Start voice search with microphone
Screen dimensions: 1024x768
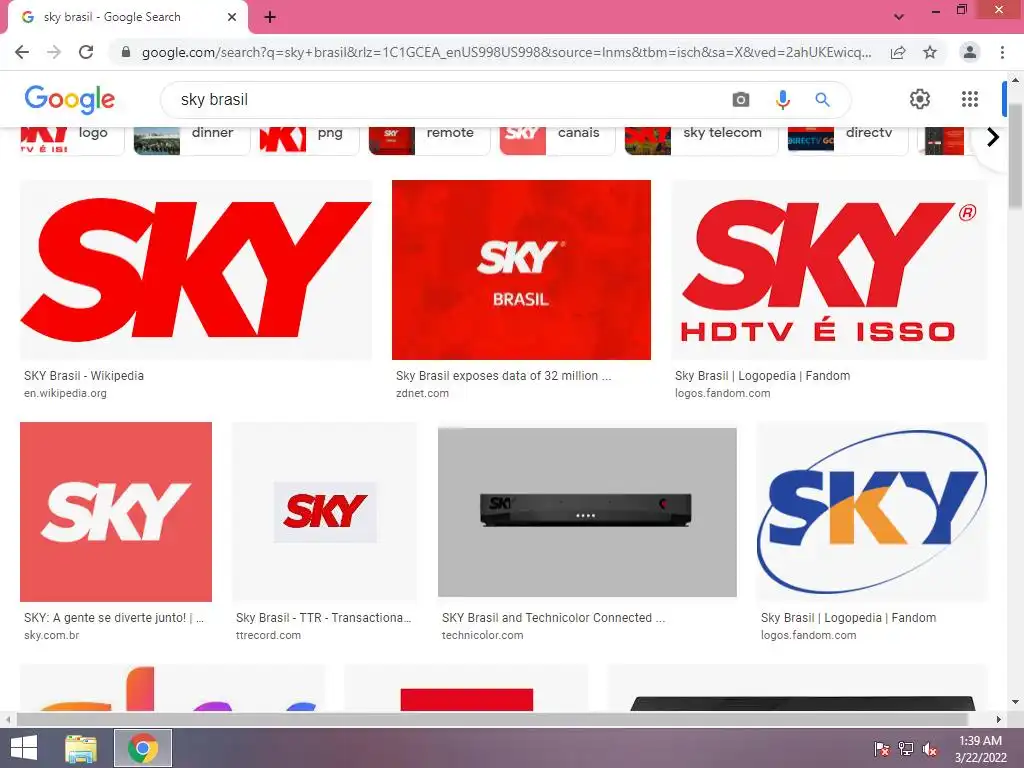click(782, 99)
